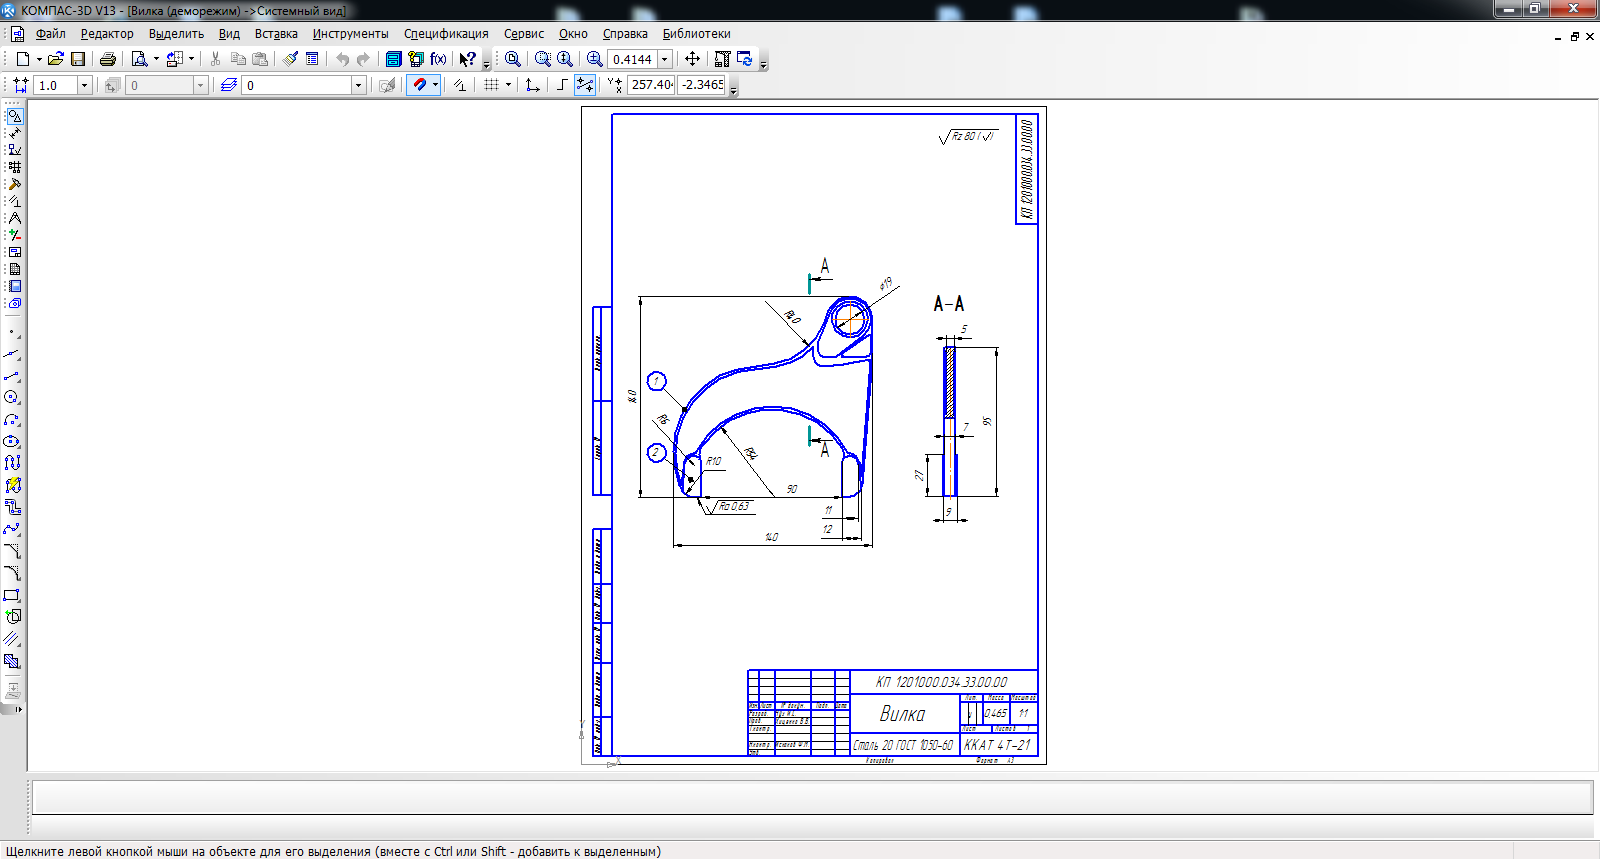Select the hatching tool

(x=12, y=661)
